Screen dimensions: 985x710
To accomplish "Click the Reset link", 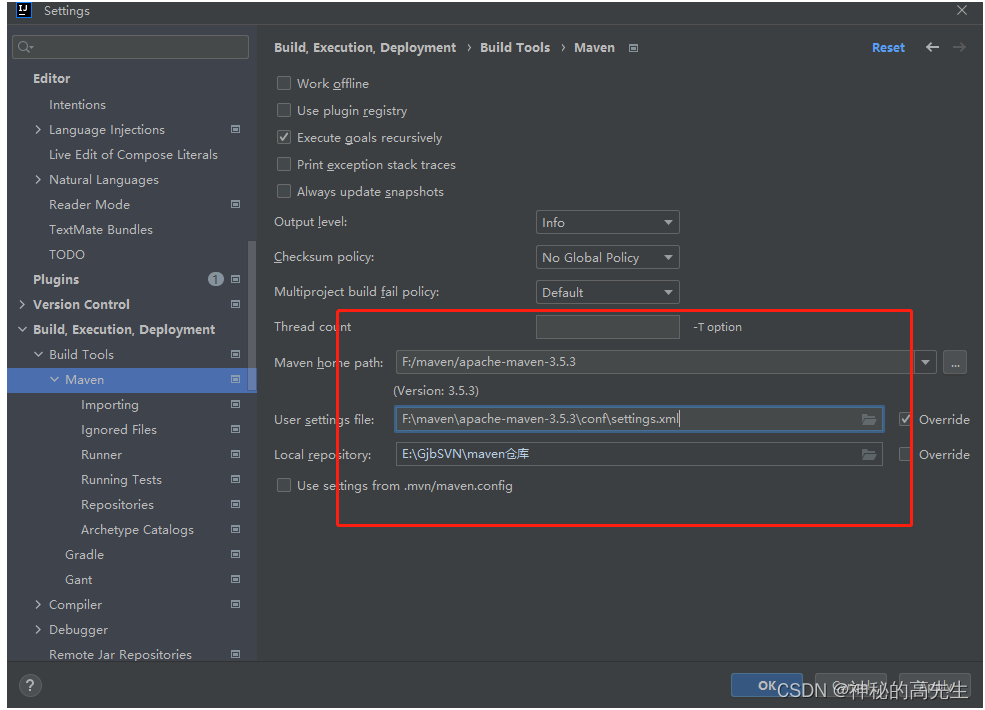I will pos(888,48).
